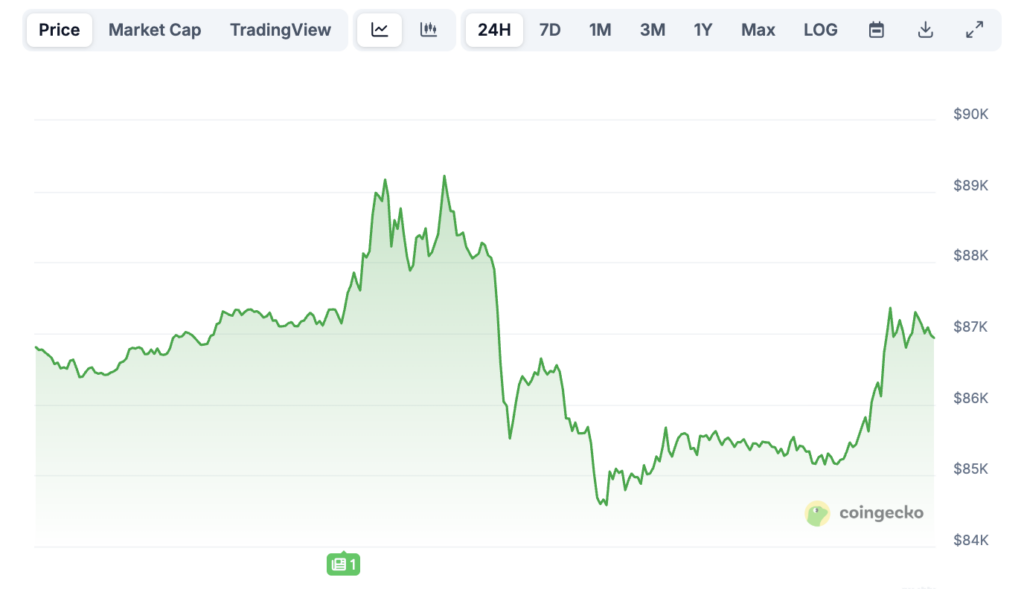The image size is (1024, 589).
Task: Toggle LOG scale on the chart
Action: click(820, 30)
